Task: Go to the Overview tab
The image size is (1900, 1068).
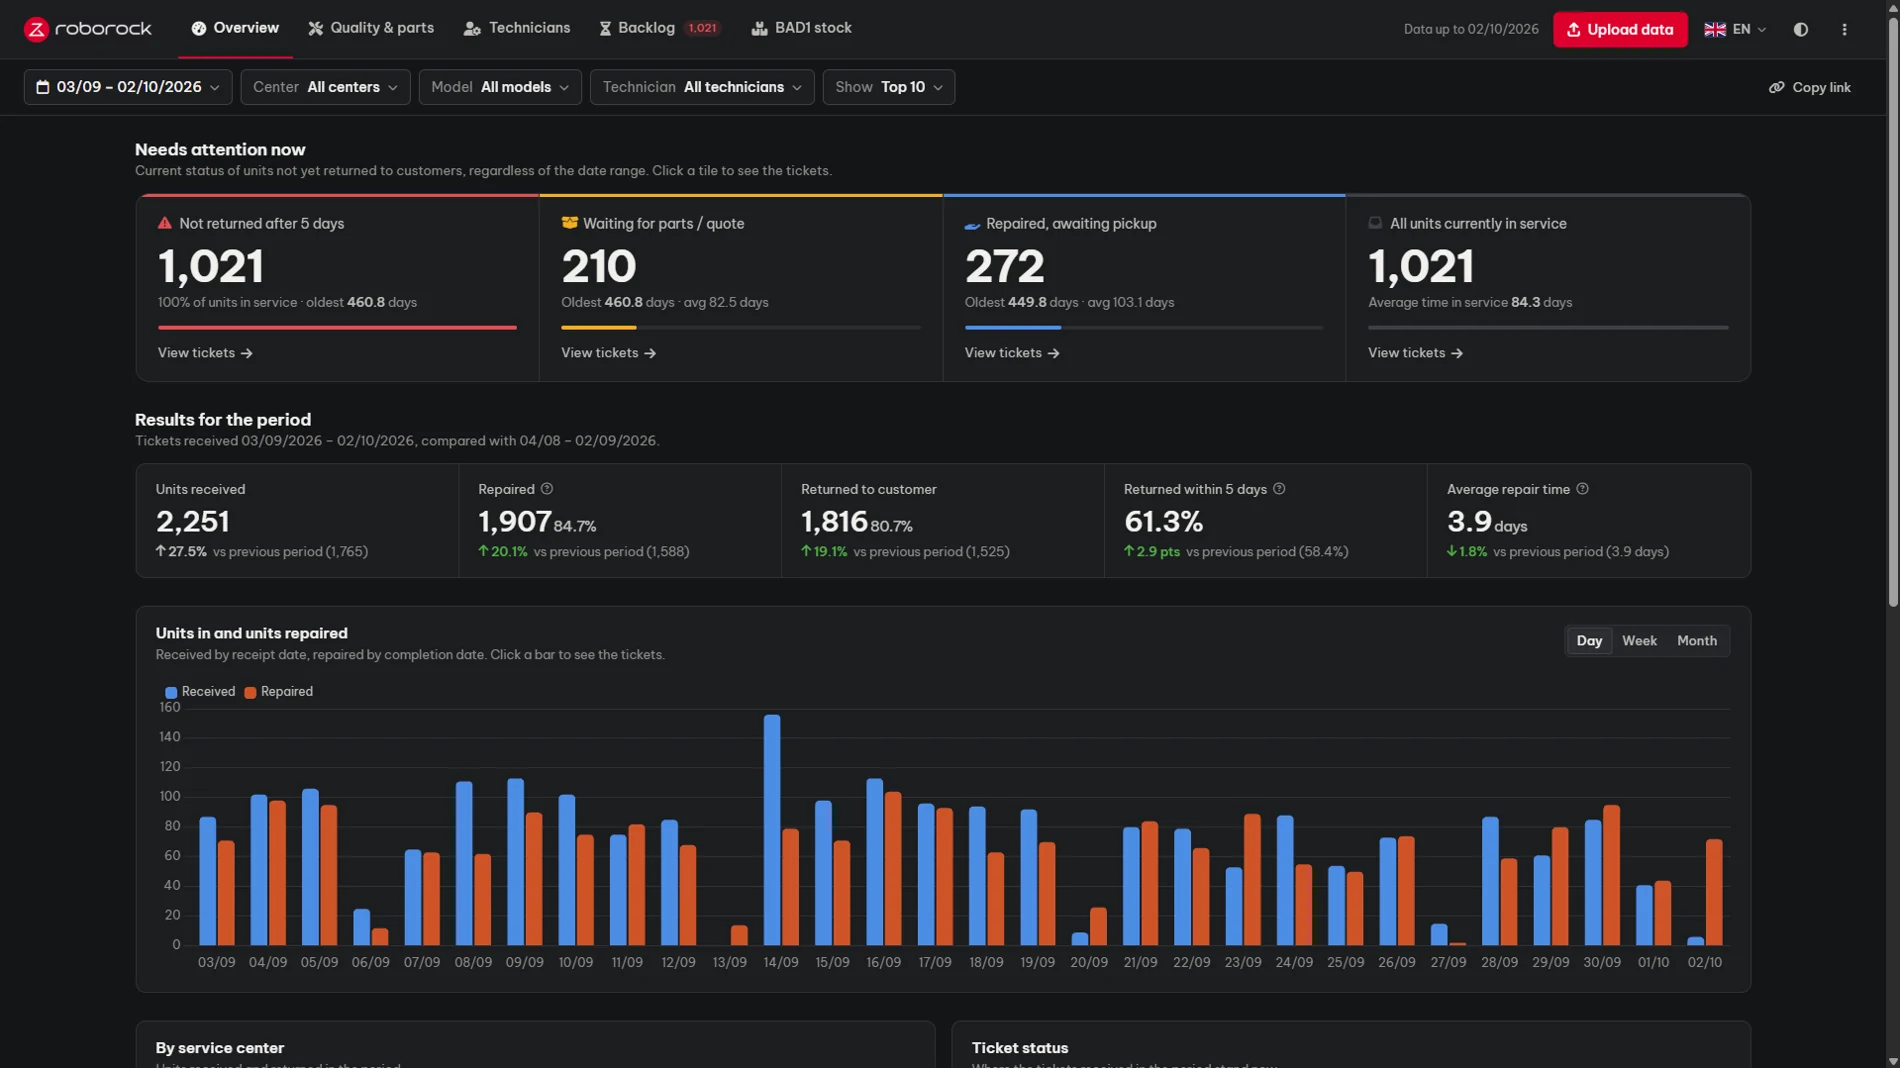Action: [235, 28]
